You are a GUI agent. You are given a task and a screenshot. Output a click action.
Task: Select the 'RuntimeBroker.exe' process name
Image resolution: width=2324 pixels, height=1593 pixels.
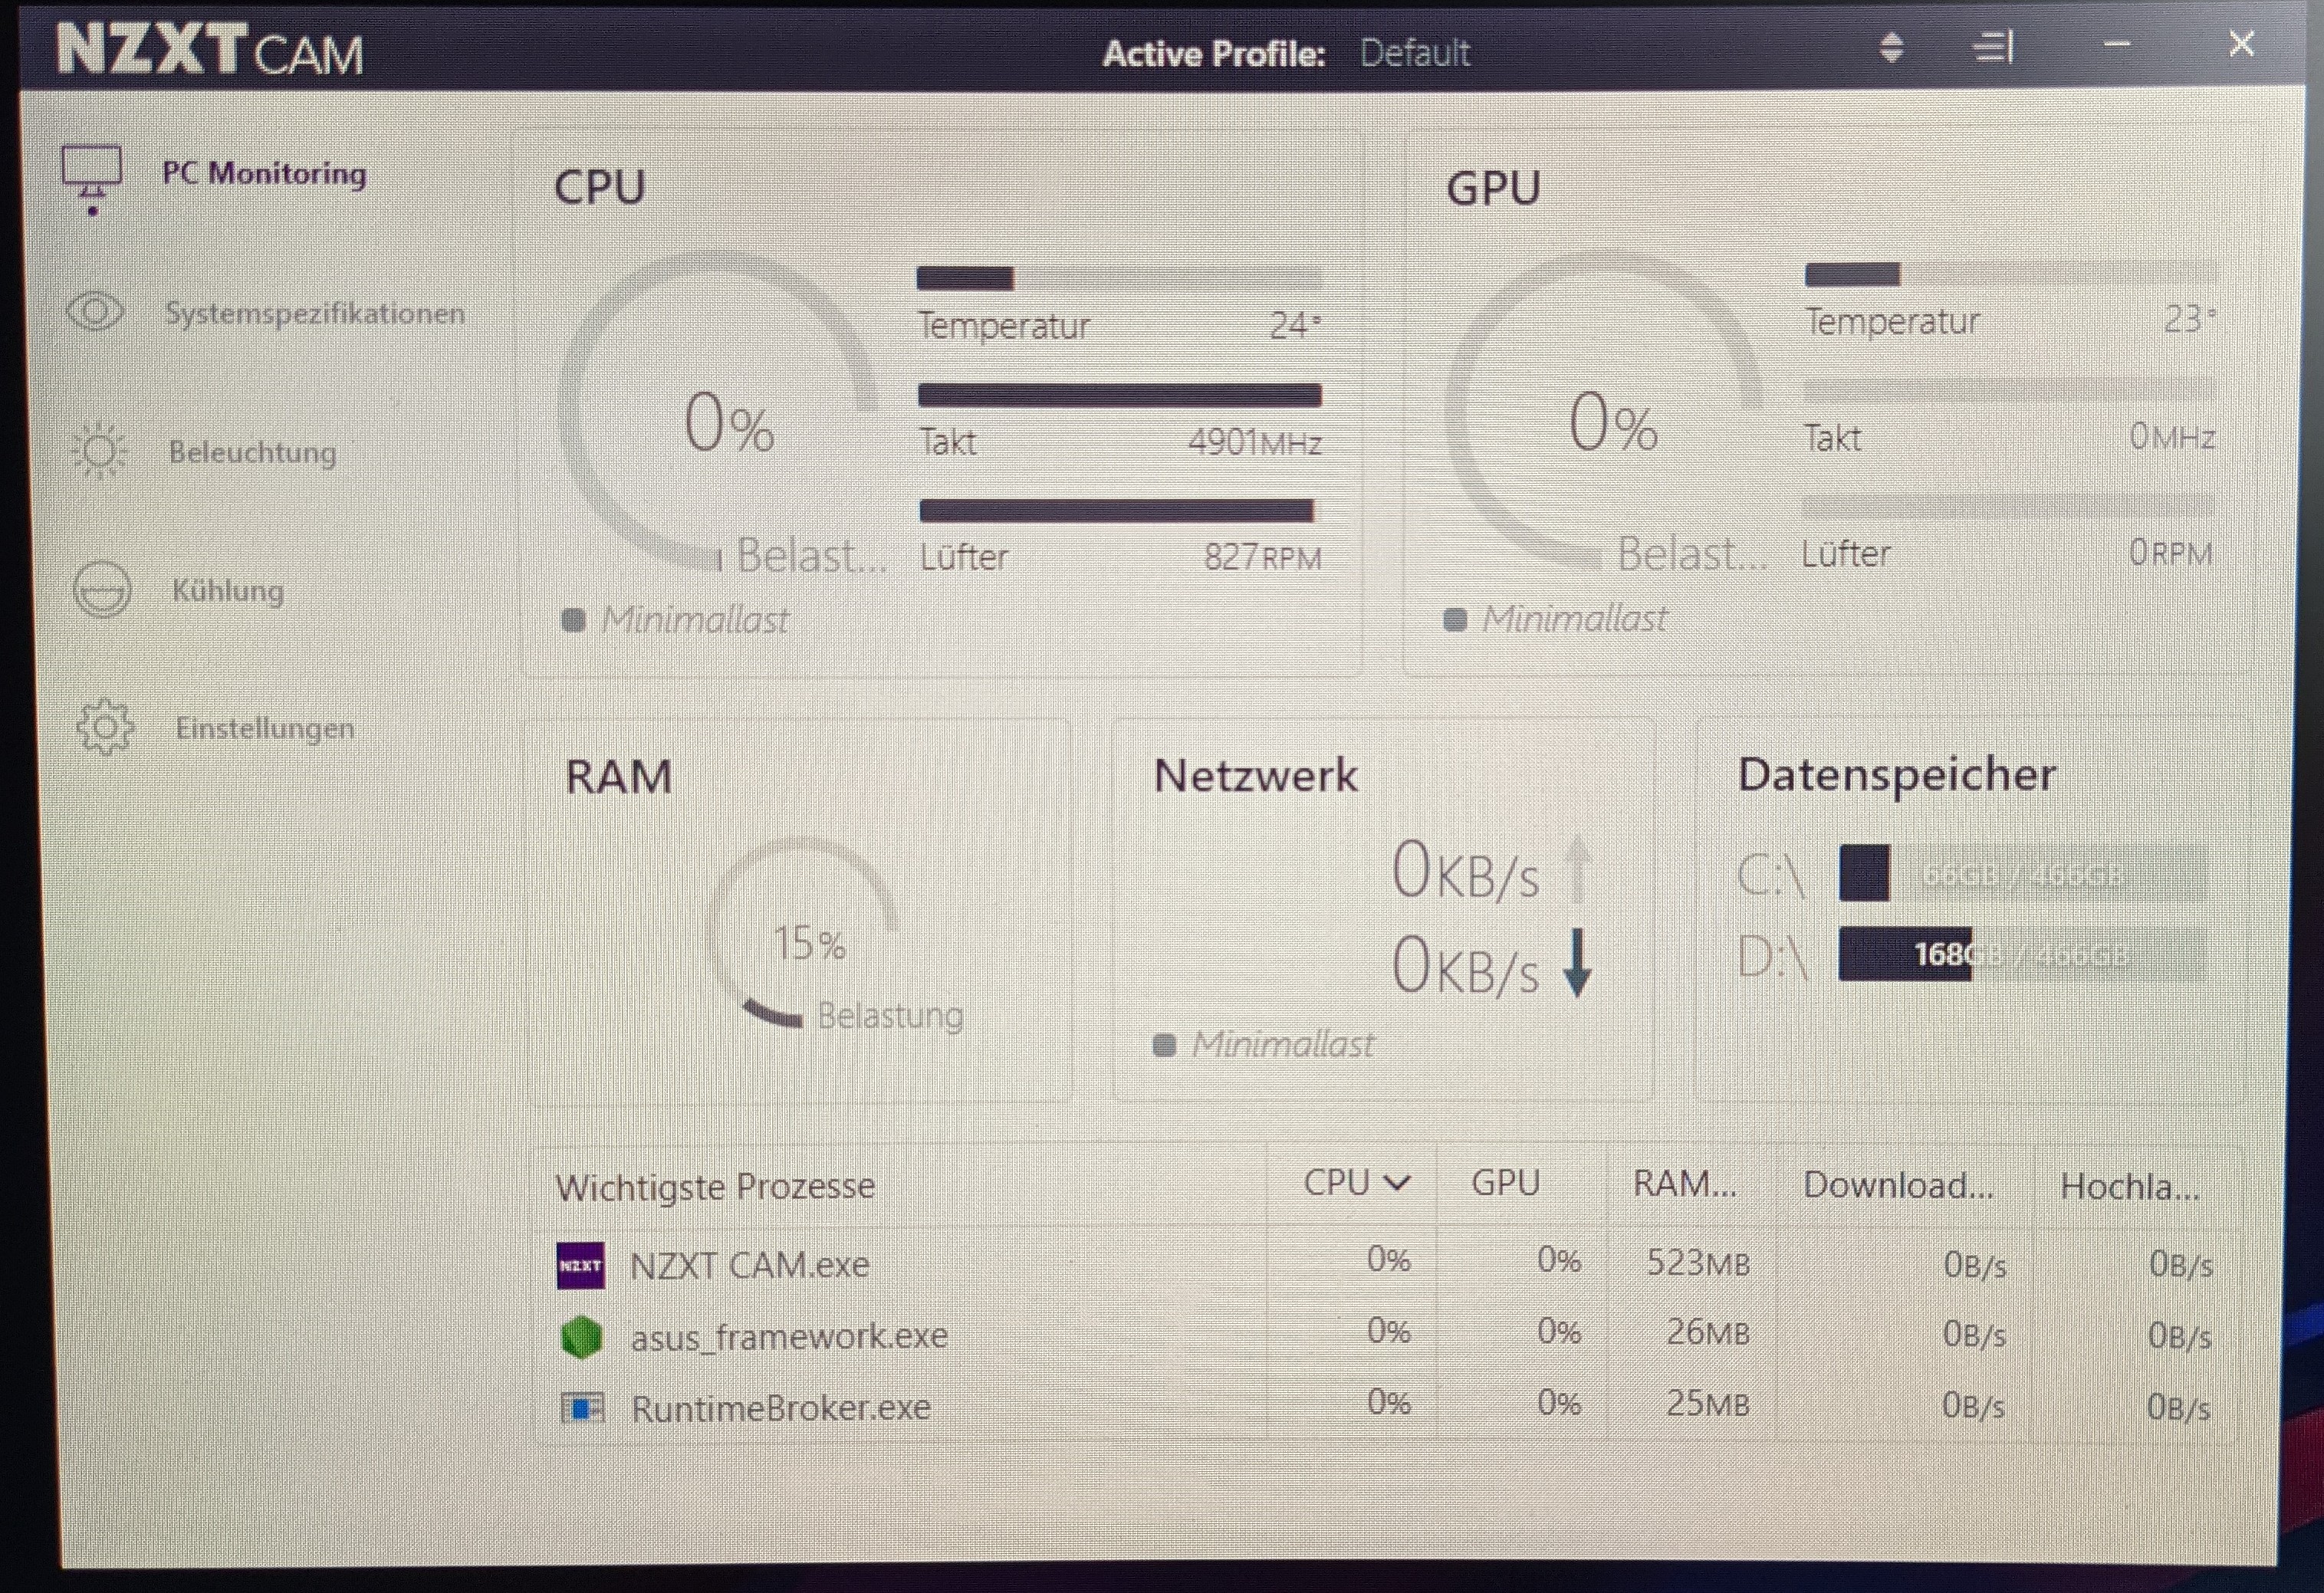coord(781,1408)
